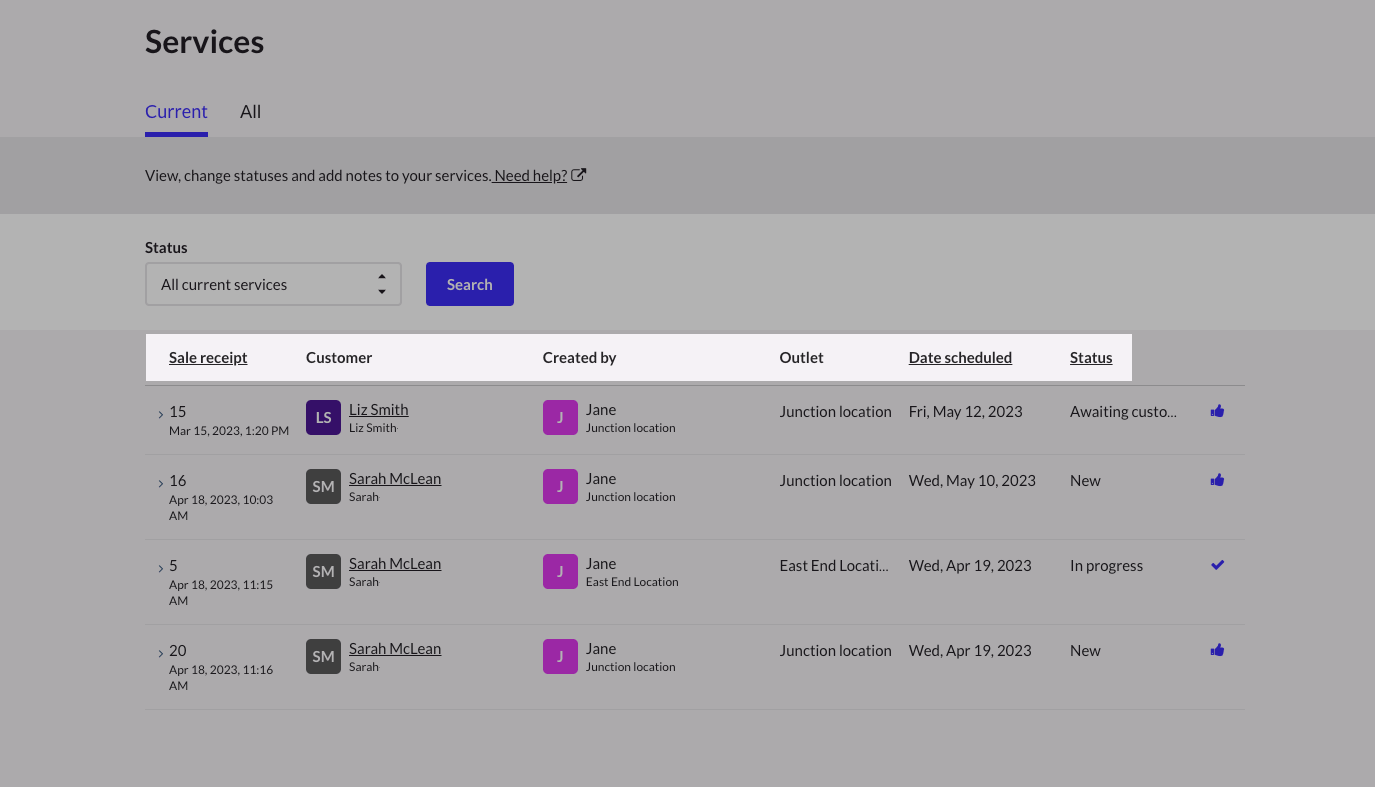Click checkmark icon for receipt 5
This screenshot has width=1375, height=787.
click(1217, 565)
